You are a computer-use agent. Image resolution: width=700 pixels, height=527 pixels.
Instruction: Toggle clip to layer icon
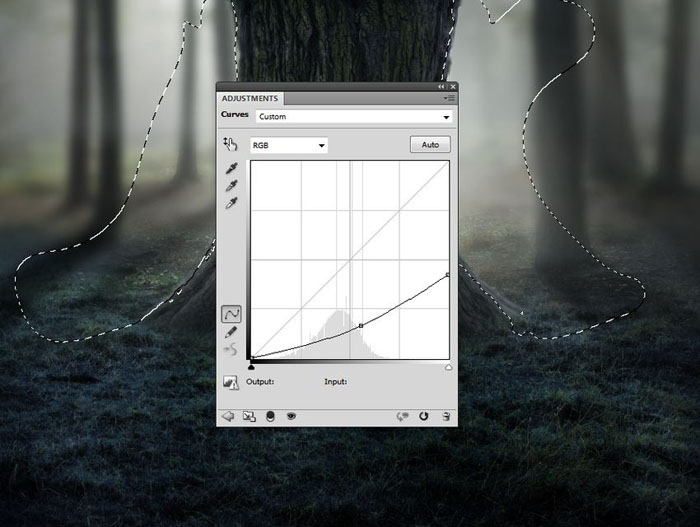pos(270,416)
